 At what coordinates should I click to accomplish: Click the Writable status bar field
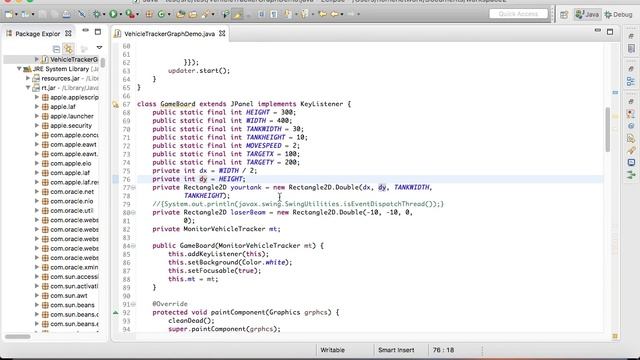(x=332, y=350)
